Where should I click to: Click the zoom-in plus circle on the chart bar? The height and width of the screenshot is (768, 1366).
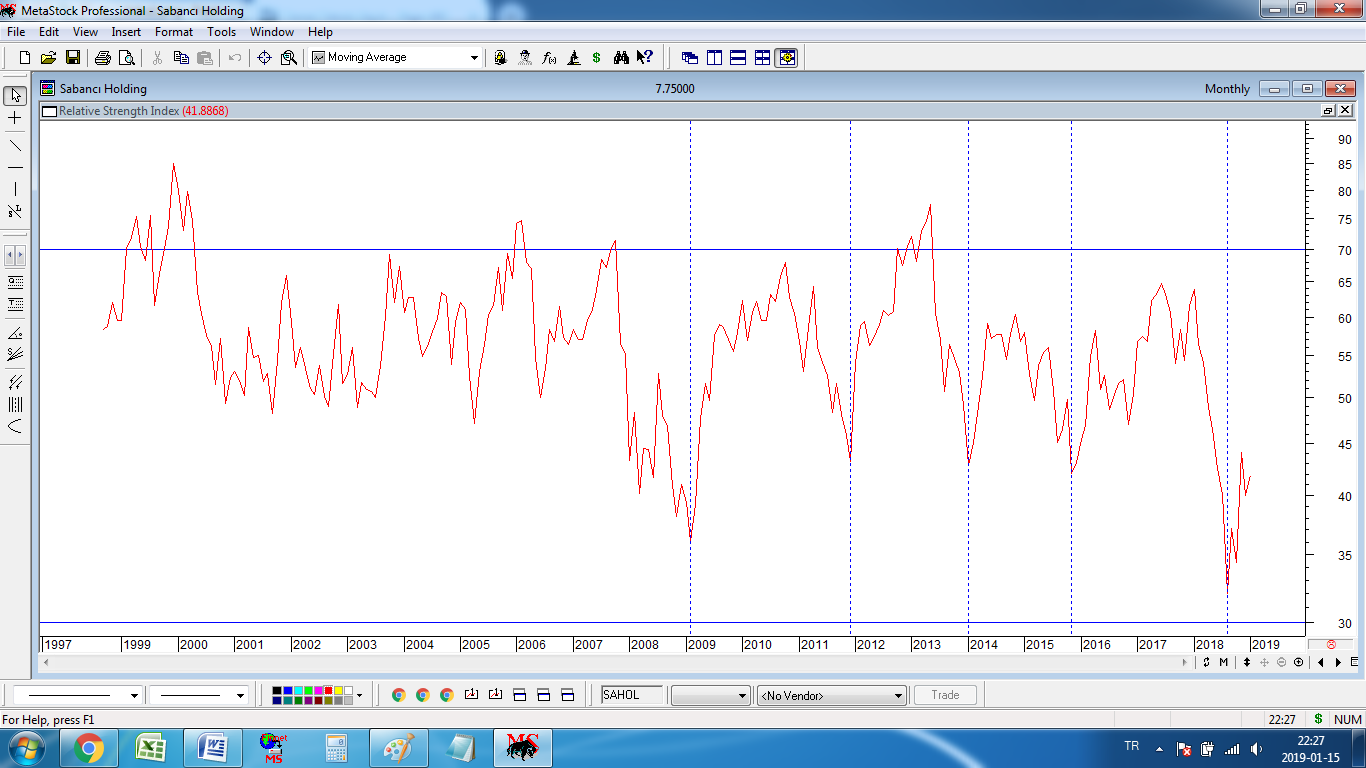1298,662
